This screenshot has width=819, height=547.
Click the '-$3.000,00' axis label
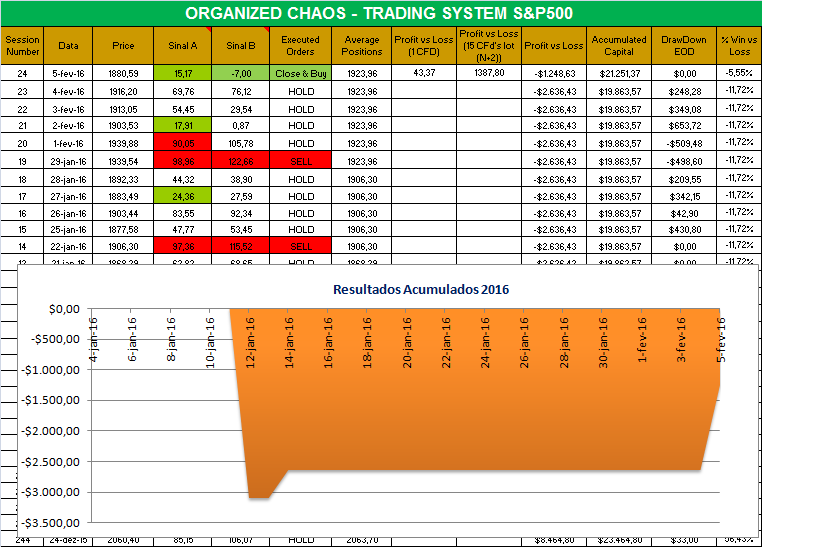click(51, 492)
